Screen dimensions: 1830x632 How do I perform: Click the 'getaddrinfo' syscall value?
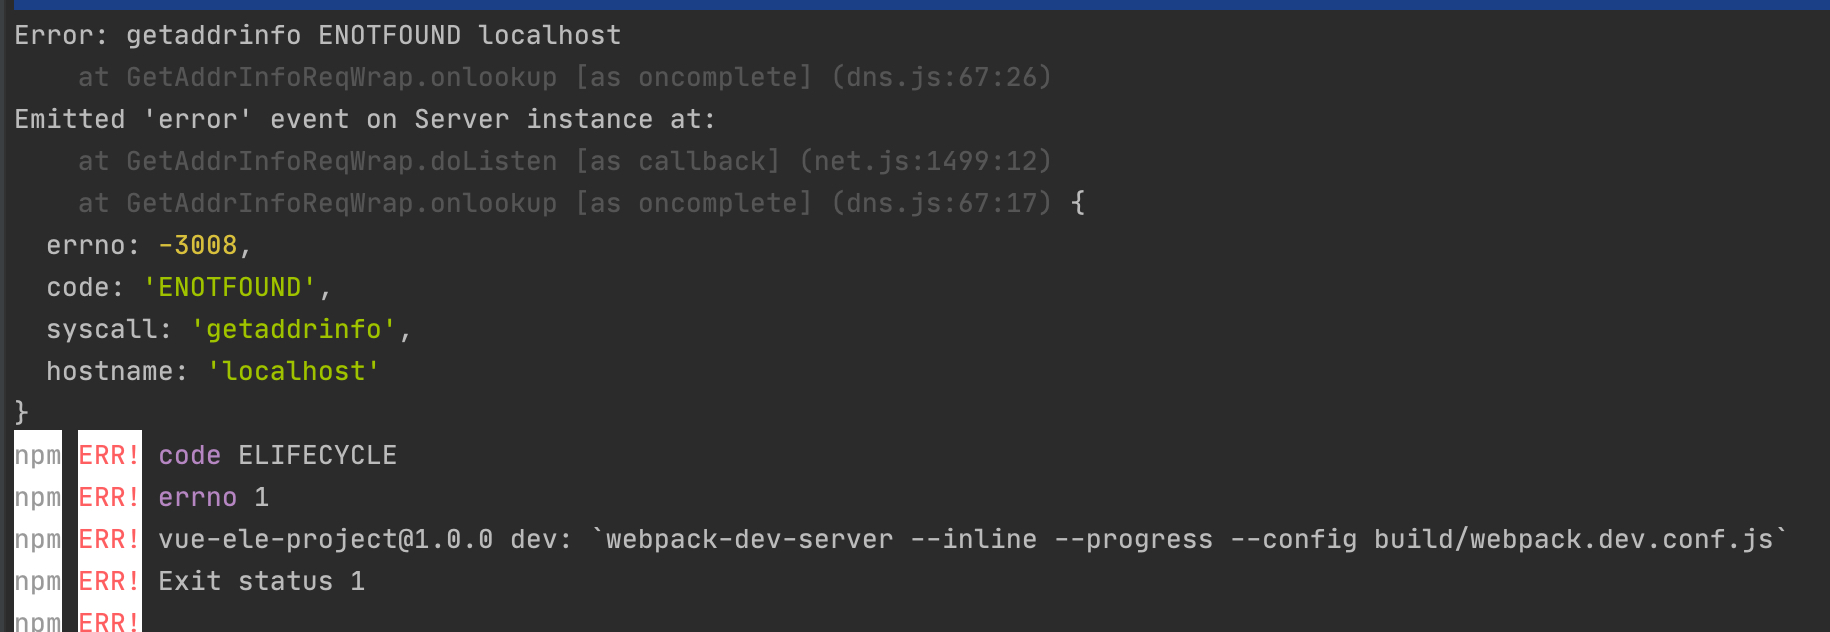tap(294, 329)
